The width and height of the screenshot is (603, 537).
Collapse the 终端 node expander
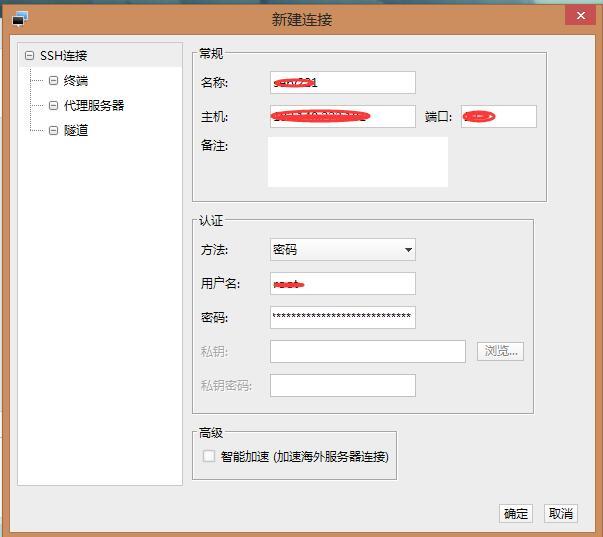click(53, 80)
